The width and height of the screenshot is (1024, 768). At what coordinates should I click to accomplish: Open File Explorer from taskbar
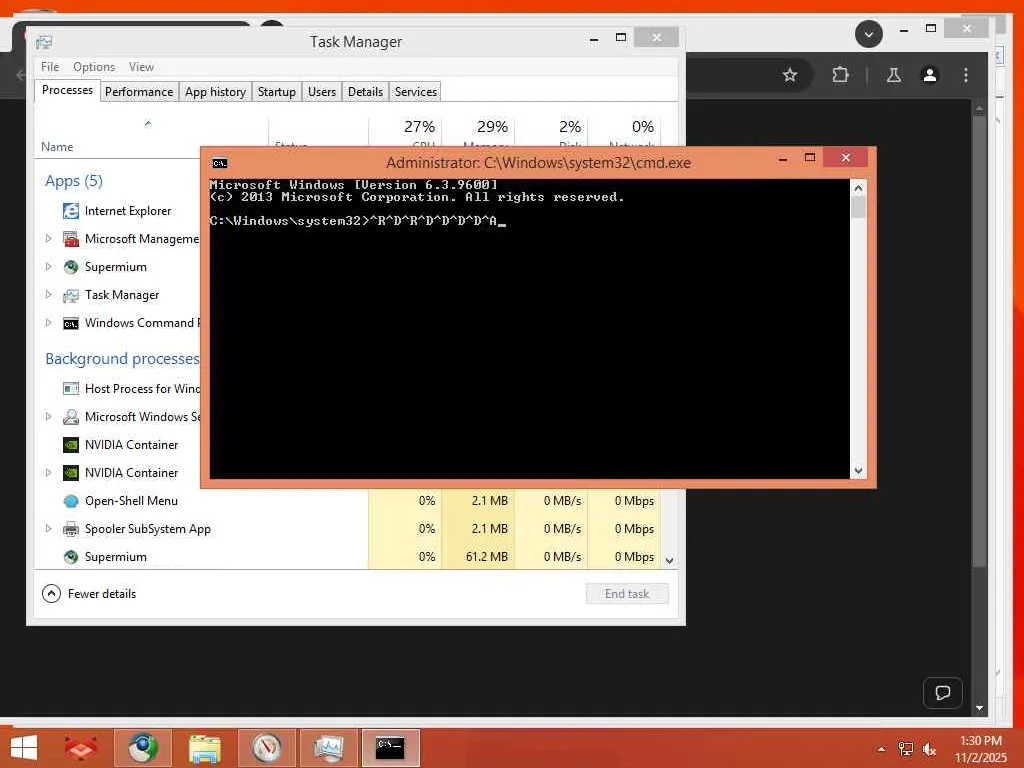coord(204,748)
